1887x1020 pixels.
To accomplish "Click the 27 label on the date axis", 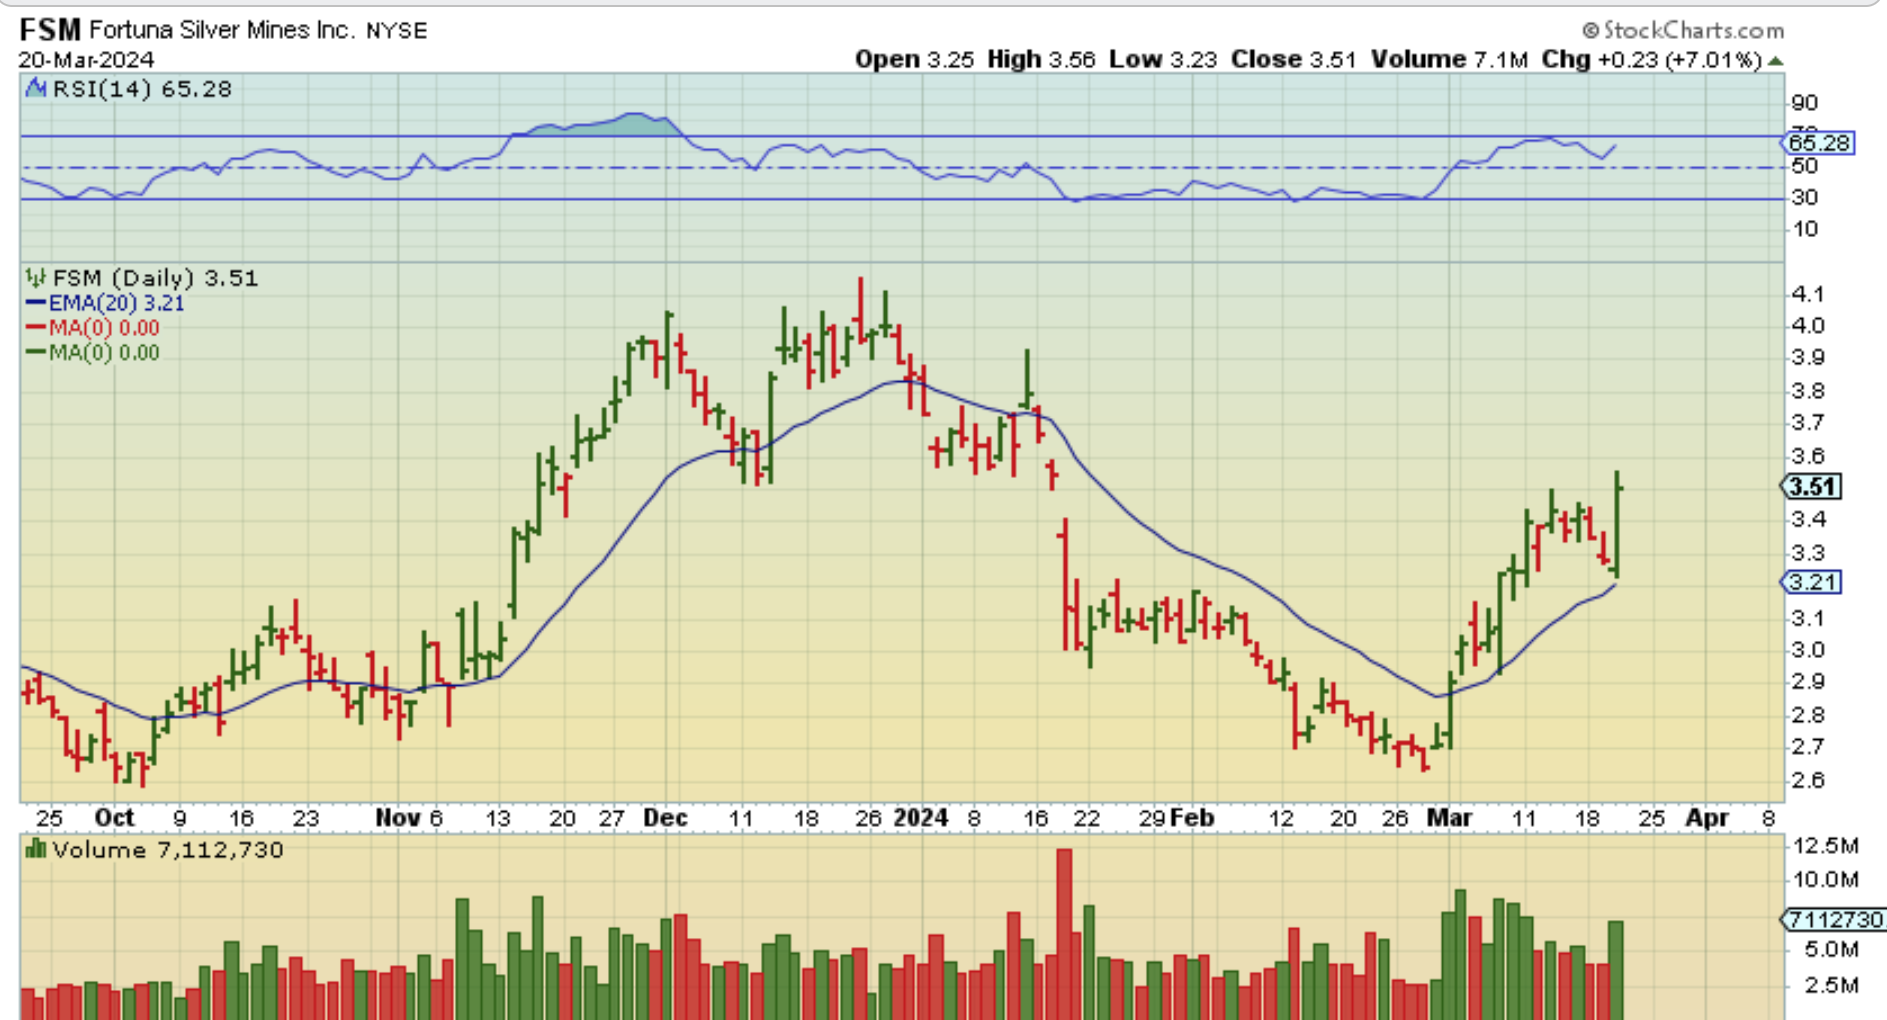I will (x=612, y=818).
